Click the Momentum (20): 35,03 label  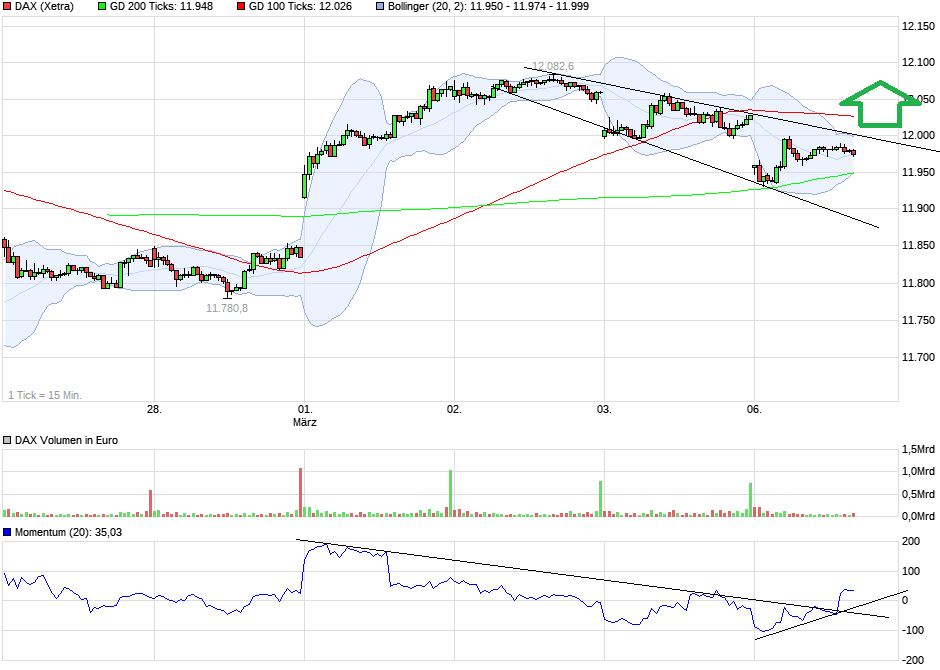pyautogui.click(x=68, y=532)
